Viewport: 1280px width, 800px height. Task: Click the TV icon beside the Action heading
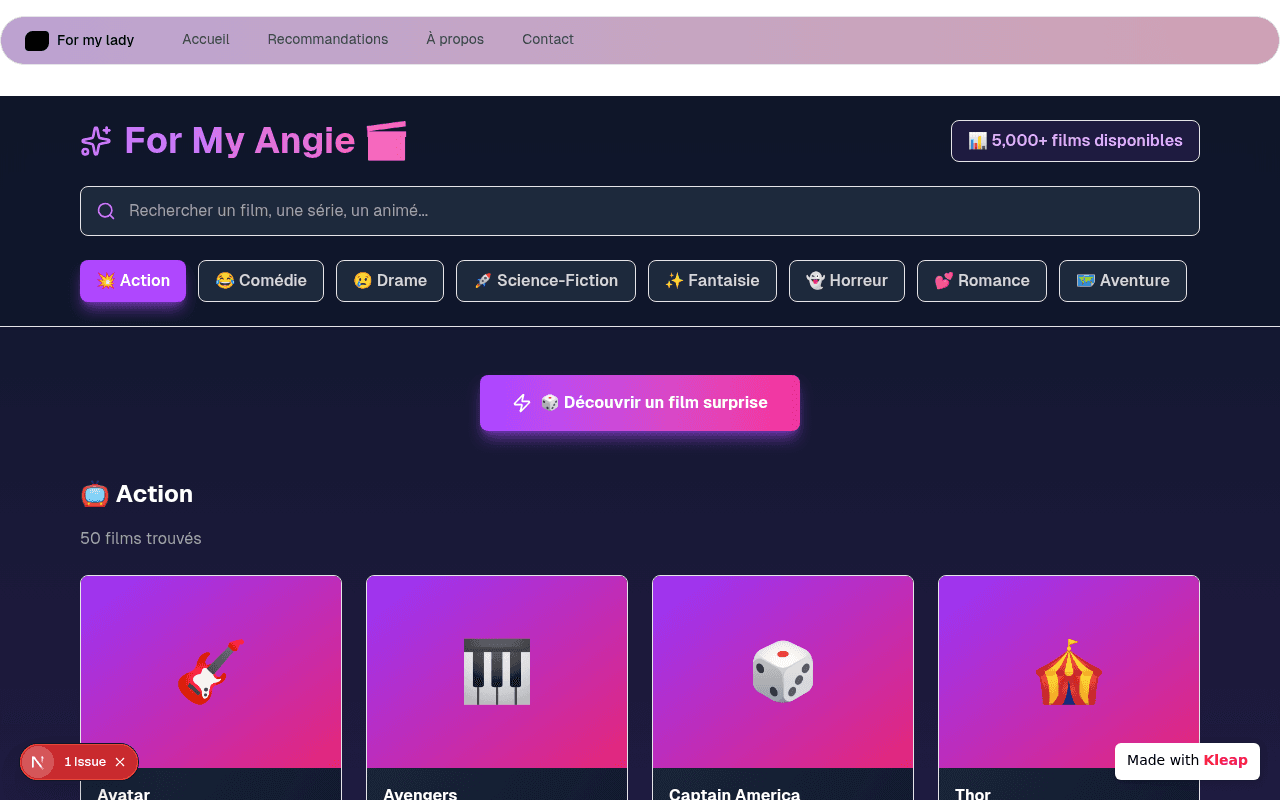point(94,494)
